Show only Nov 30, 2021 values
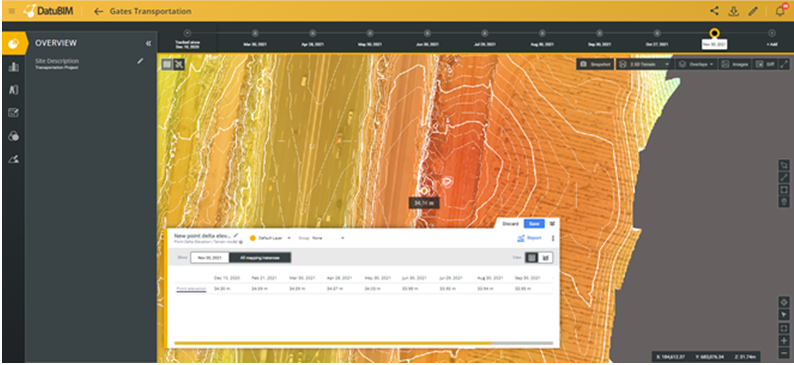This screenshot has width=794, height=365. (x=210, y=258)
